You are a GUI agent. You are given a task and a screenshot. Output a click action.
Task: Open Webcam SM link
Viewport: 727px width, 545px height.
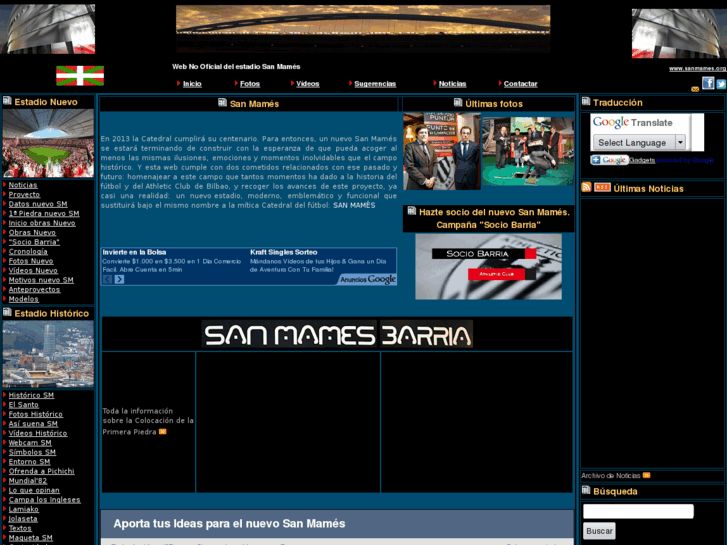(x=30, y=443)
